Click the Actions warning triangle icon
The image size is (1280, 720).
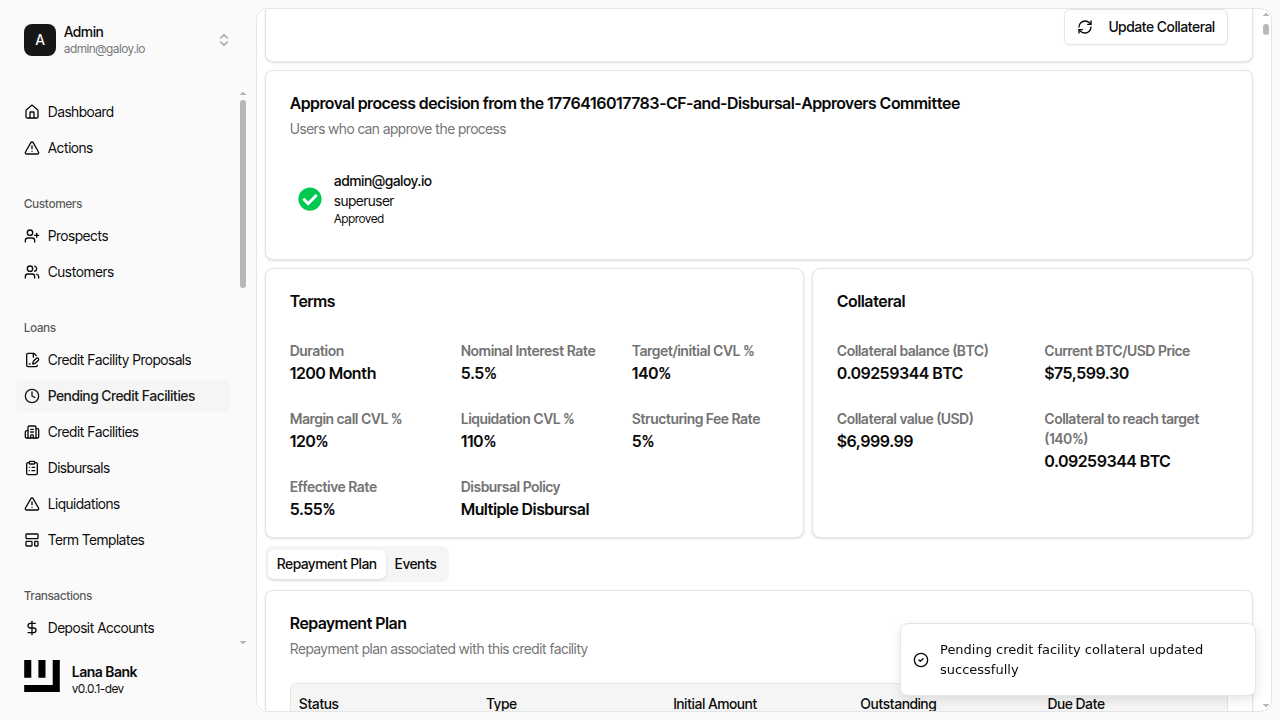(x=32, y=148)
